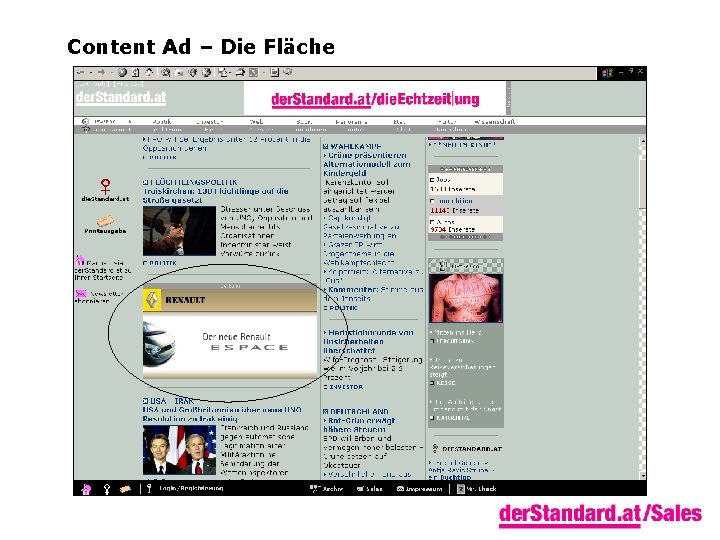Click the pink envelope Newsletter icon

(x=81, y=293)
